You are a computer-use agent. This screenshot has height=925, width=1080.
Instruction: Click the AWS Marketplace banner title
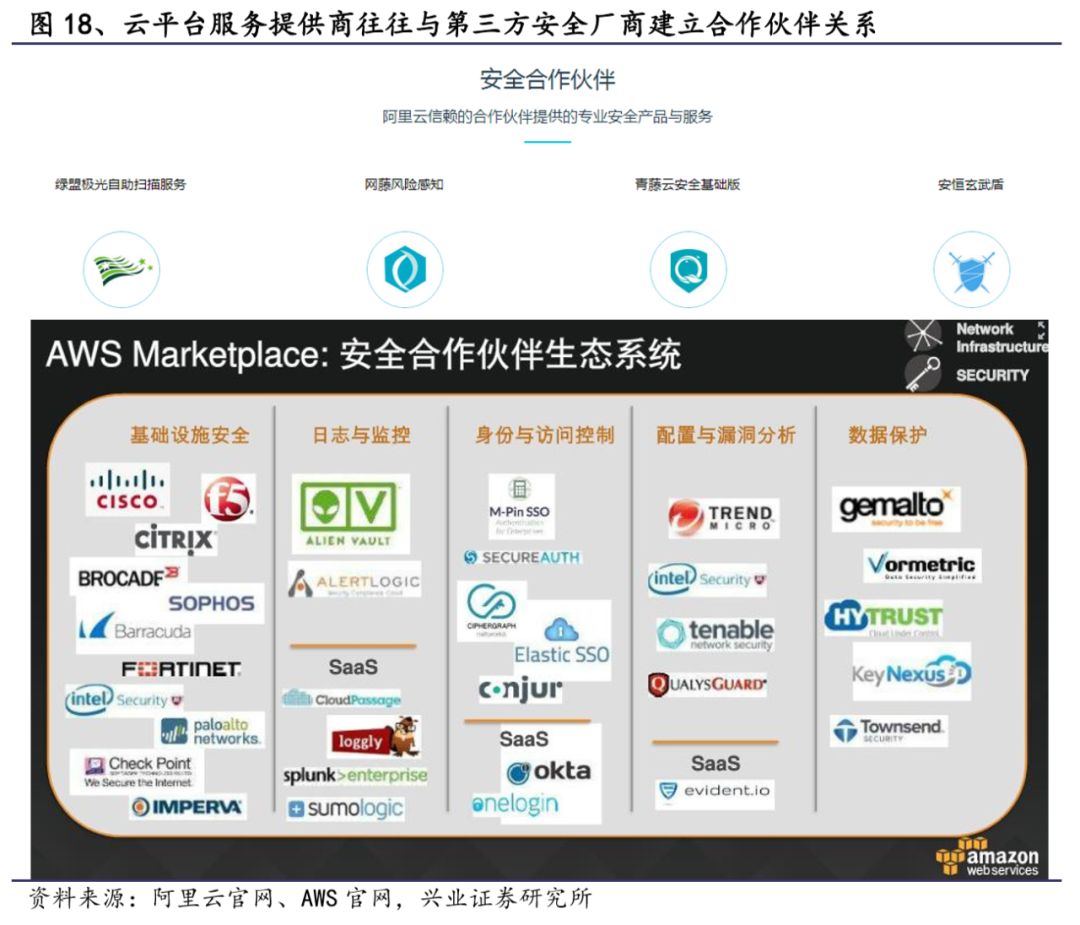364,355
